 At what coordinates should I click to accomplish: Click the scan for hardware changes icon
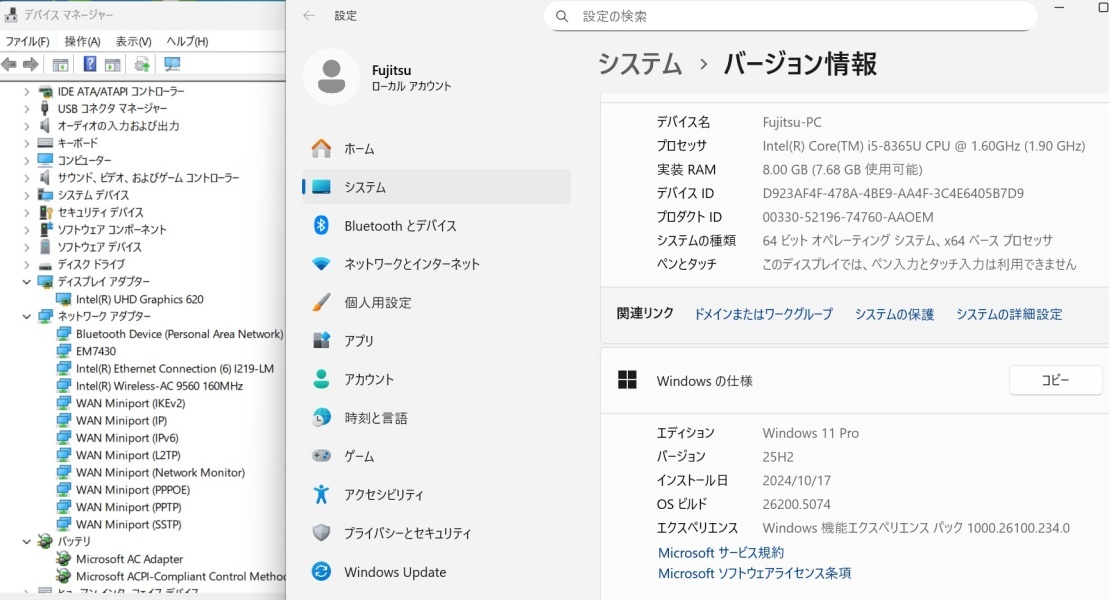[172, 65]
